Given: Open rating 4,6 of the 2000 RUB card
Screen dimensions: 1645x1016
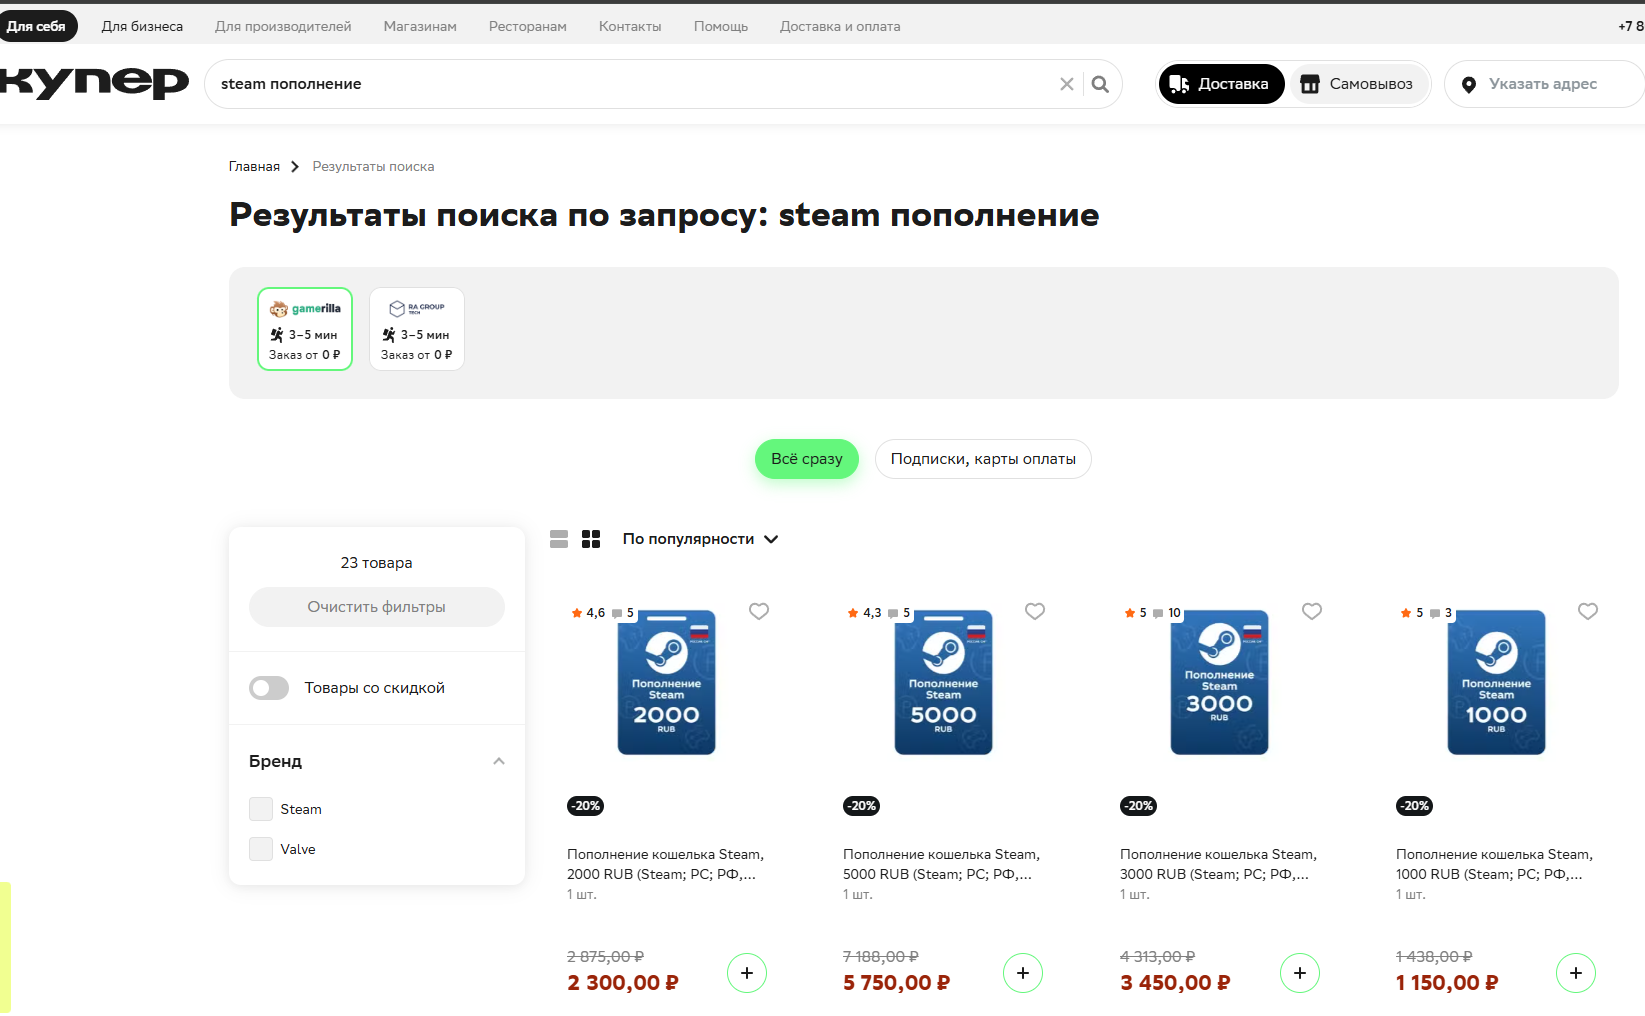Looking at the screenshot, I should (x=588, y=613).
